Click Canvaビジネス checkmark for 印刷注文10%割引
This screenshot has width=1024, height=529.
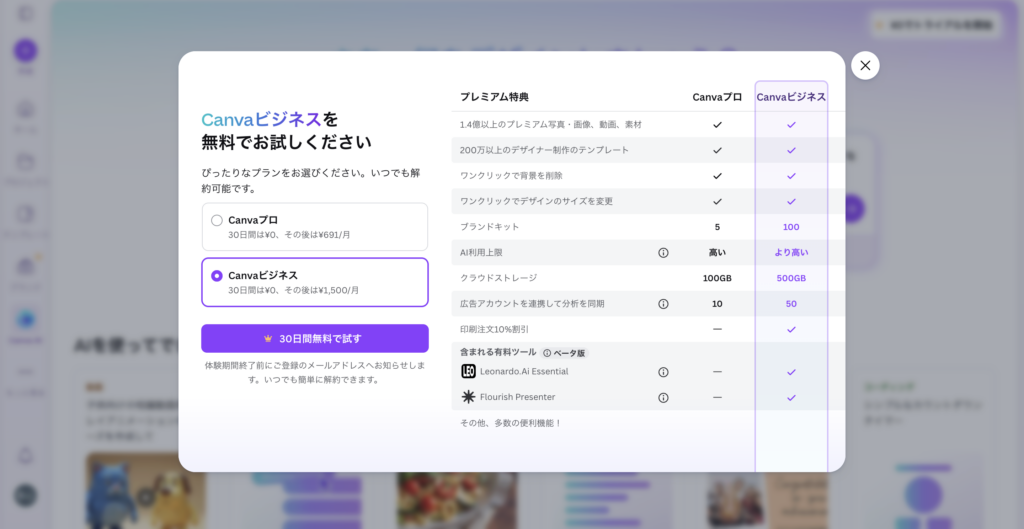click(x=791, y=329)
